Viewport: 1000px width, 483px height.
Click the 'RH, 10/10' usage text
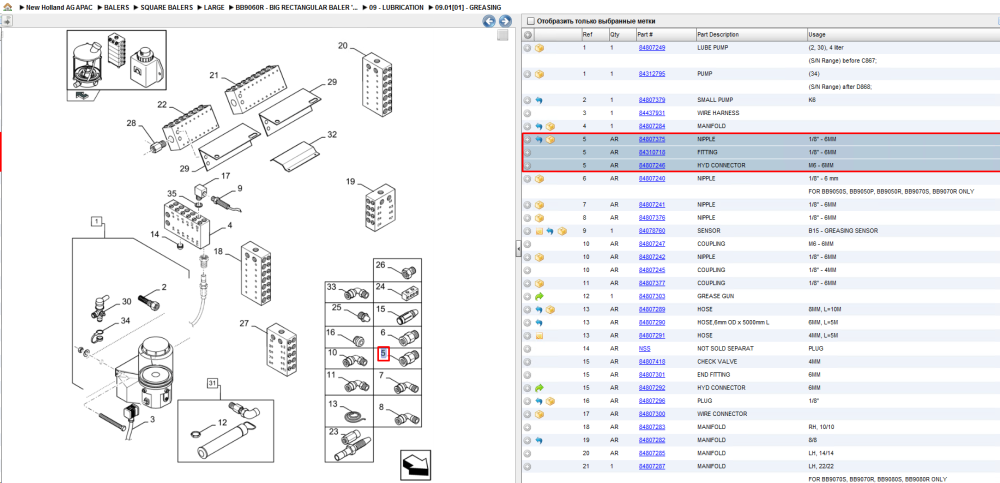coord(820,427)
